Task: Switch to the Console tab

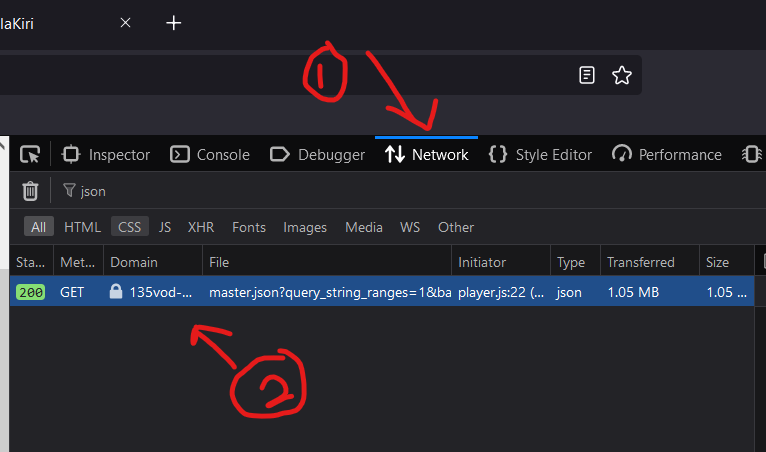Action: click(210, 155)
